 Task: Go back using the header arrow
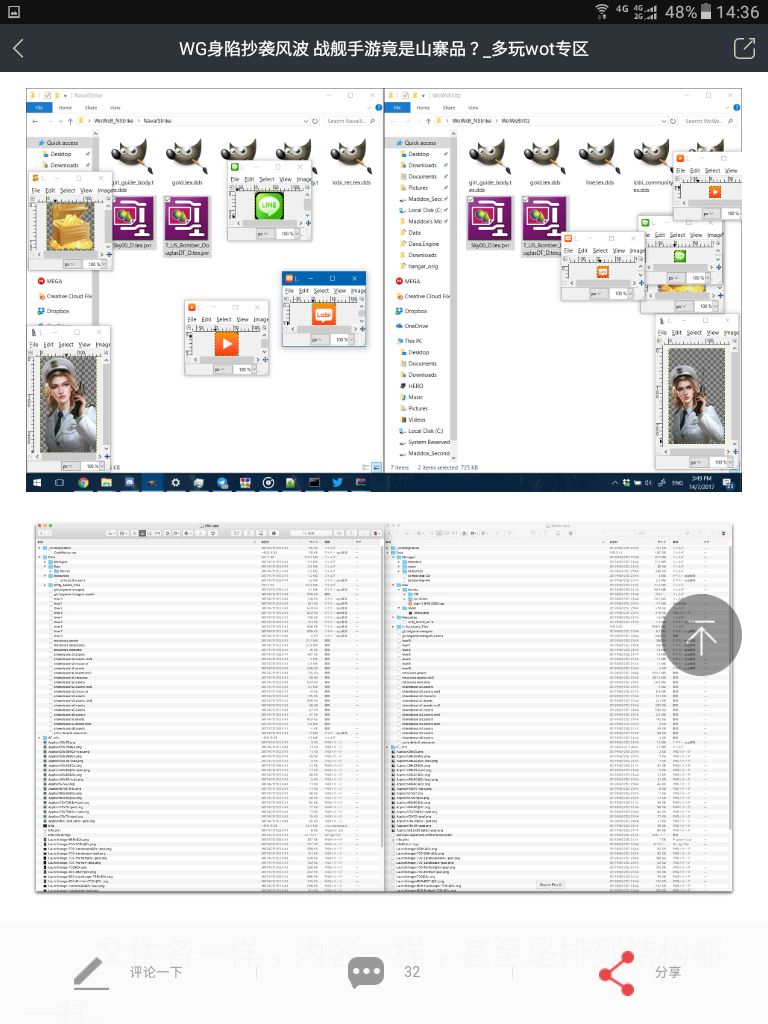point(18,48)
